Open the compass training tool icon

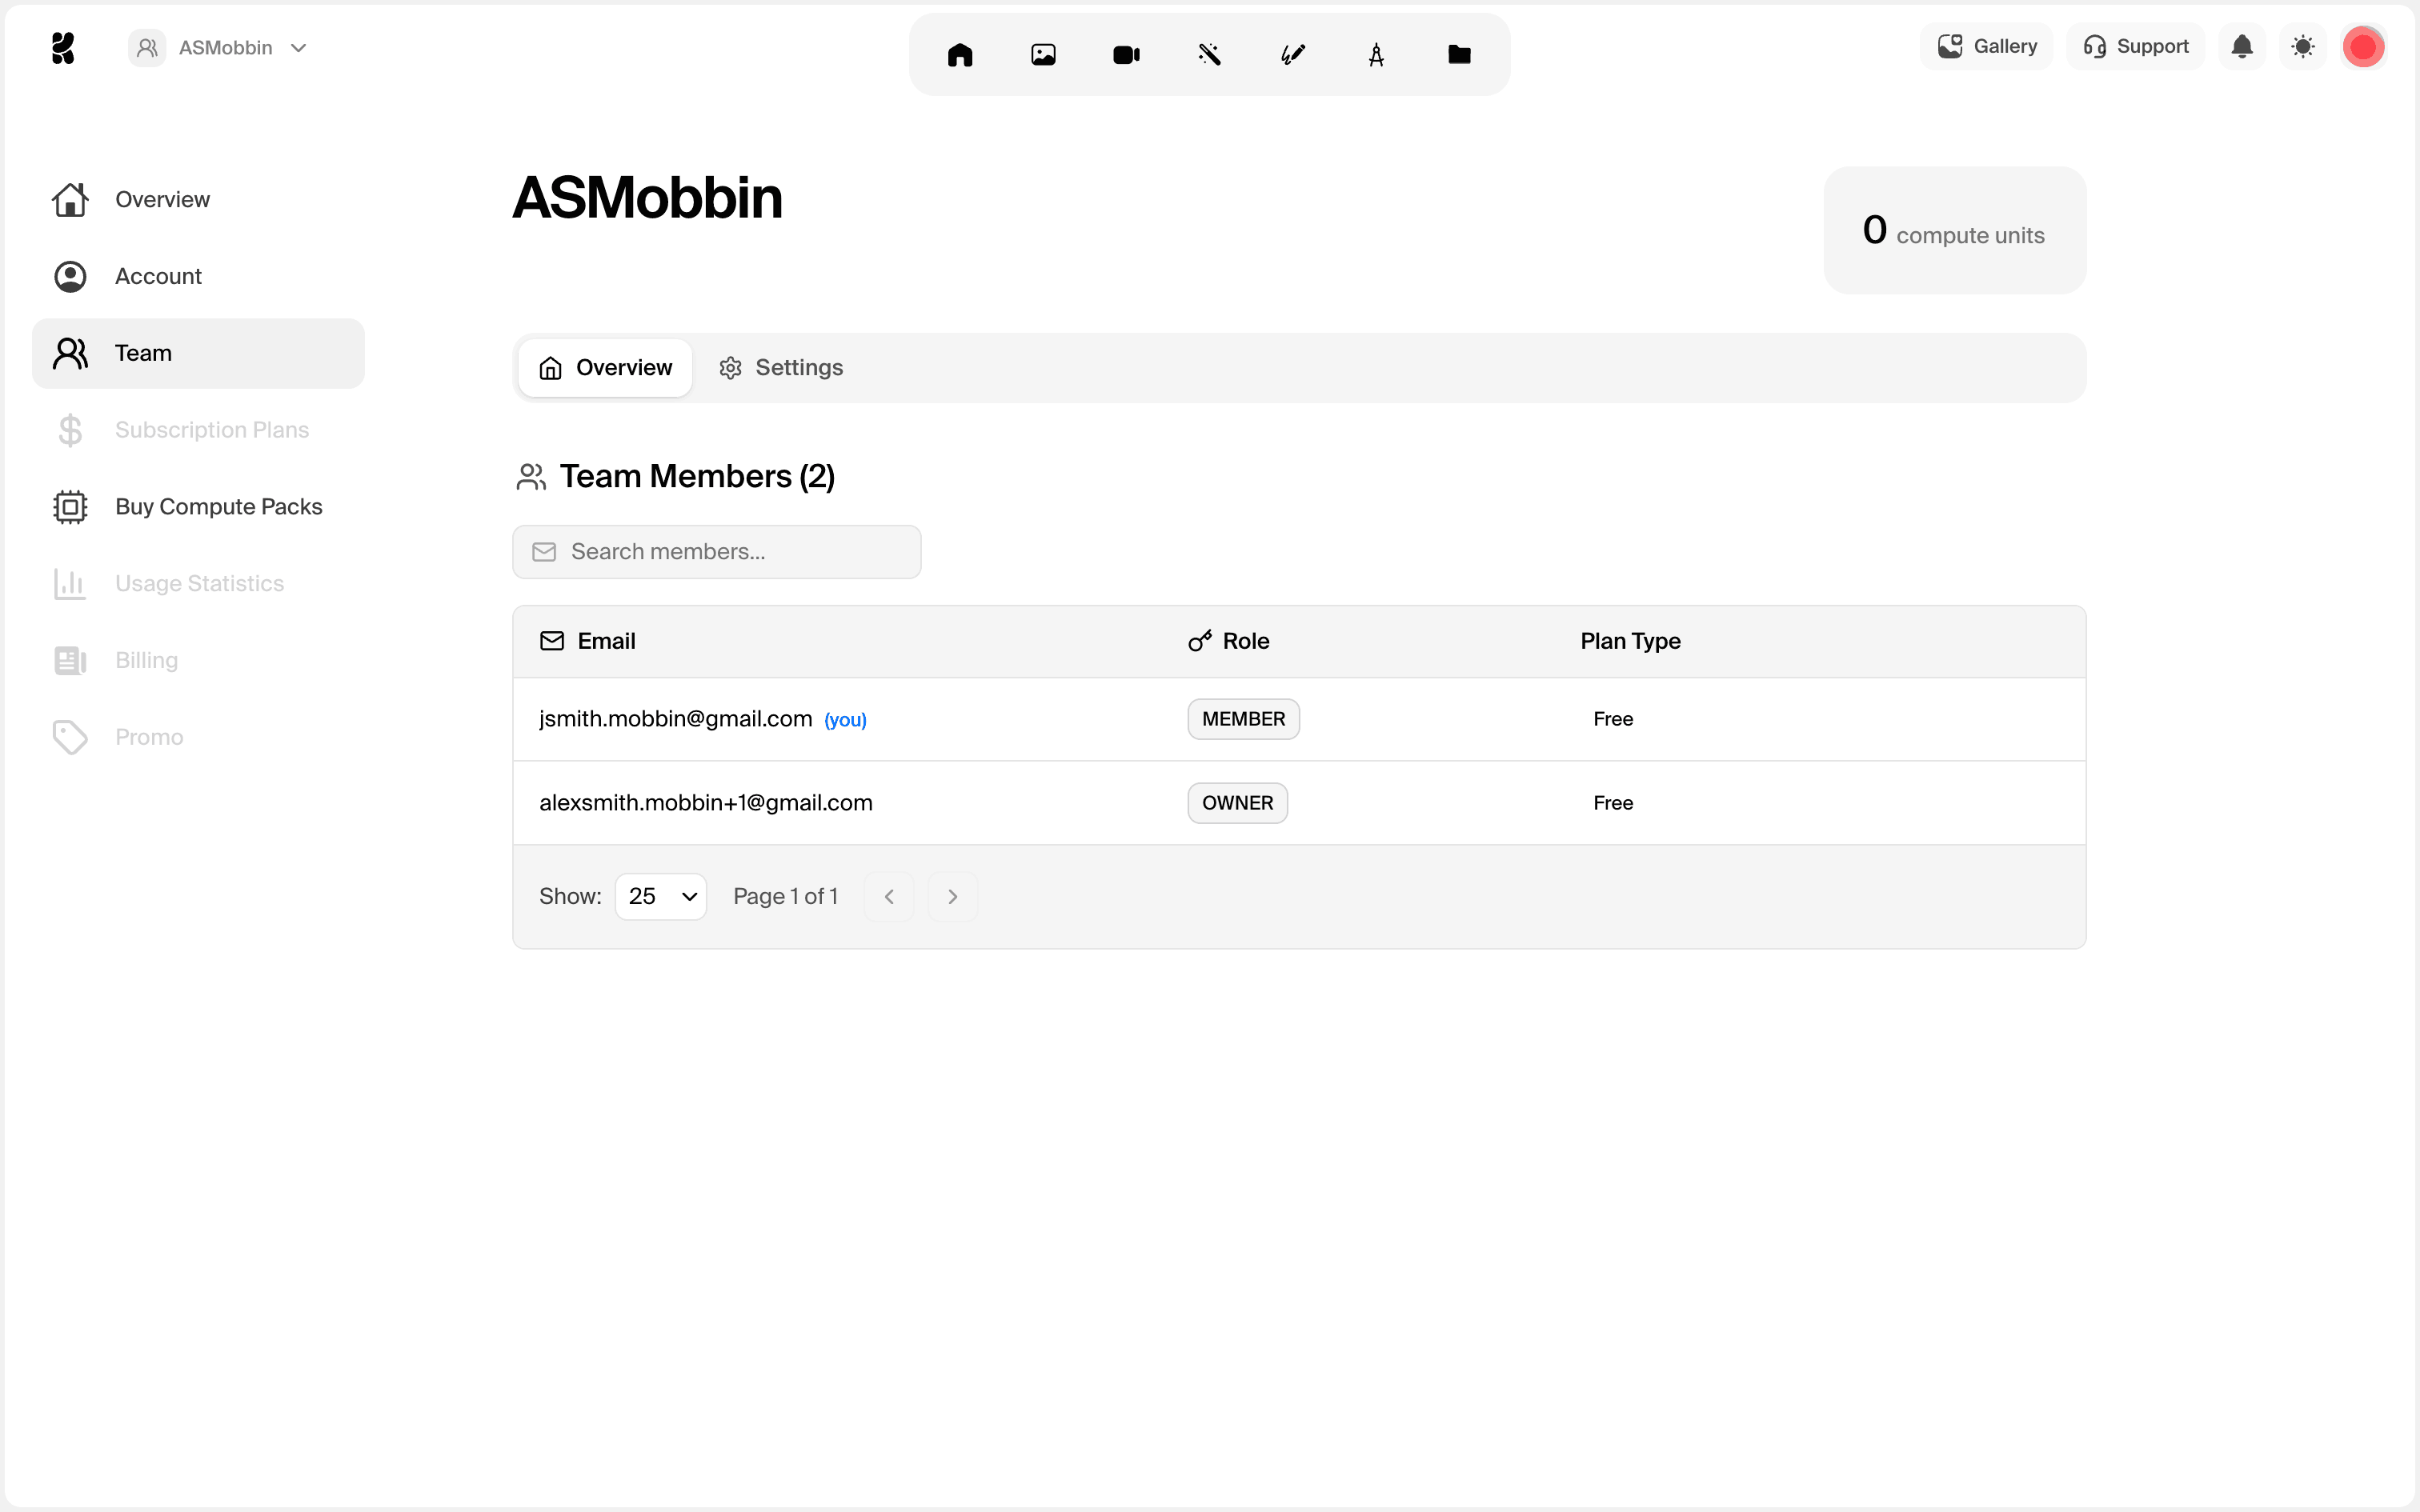click(1376, 55)
